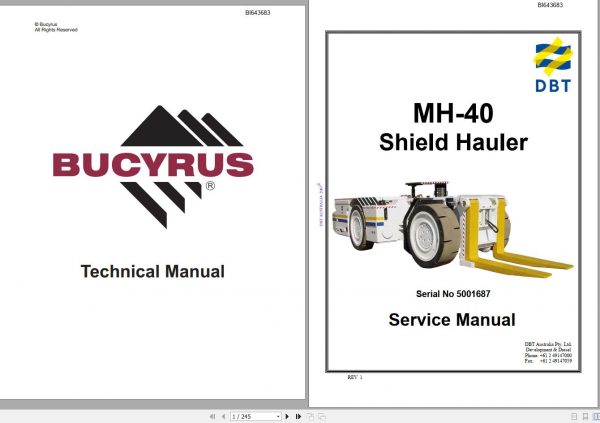Open the page number dropdown arrow

pos(278,416)
